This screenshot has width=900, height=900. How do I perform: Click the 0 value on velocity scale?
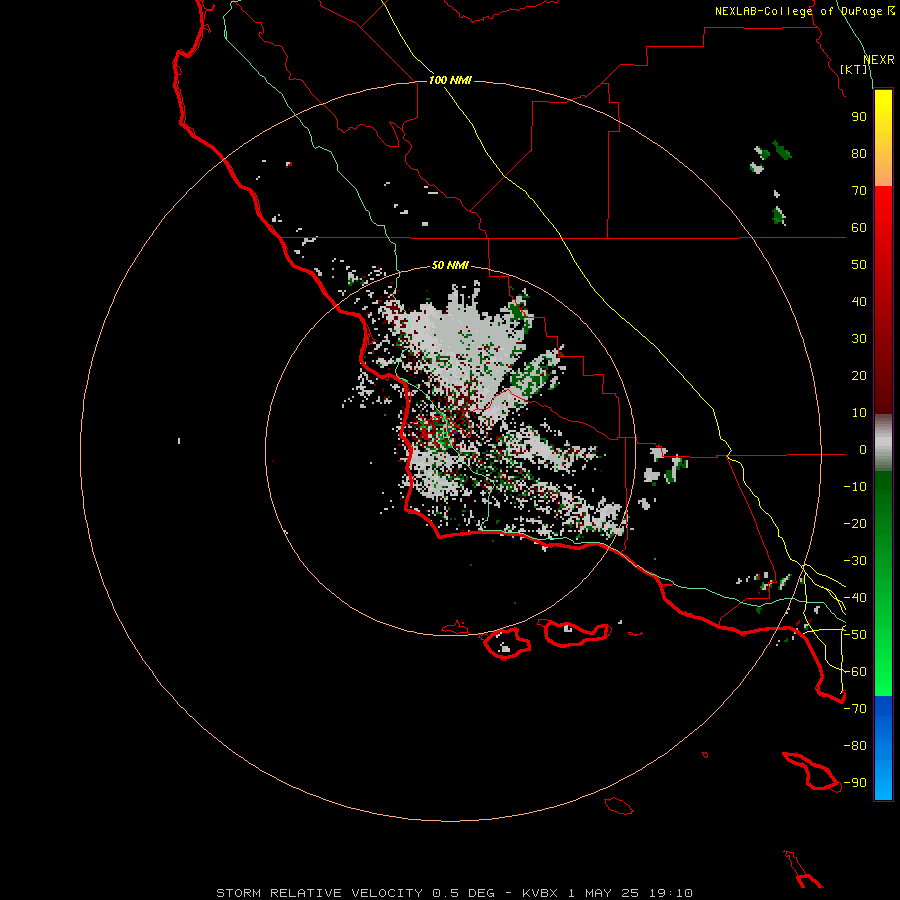pyautogui.click(x=863, y=449)
